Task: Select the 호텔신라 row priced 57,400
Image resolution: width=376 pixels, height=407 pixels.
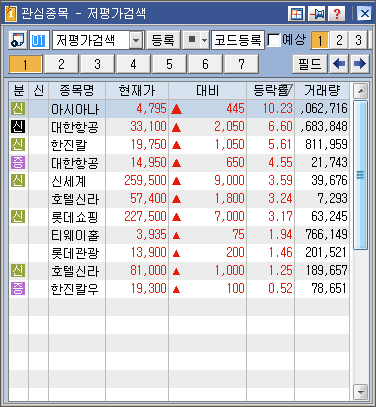Action: point(179,199)
